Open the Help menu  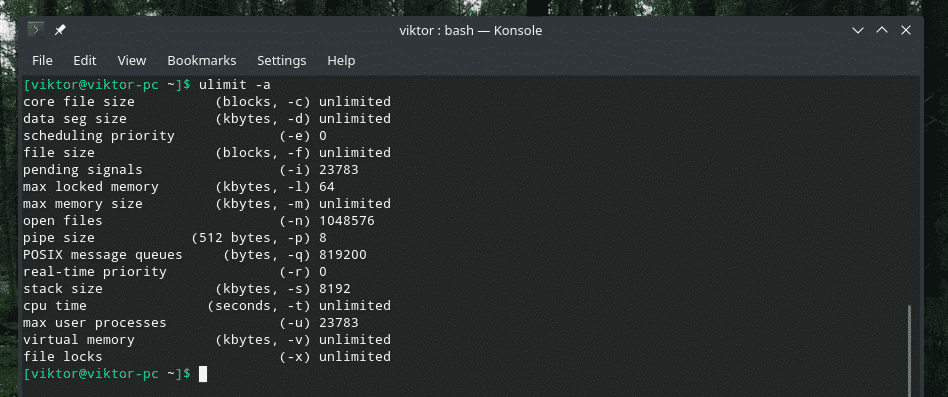(x=341, y=60)
